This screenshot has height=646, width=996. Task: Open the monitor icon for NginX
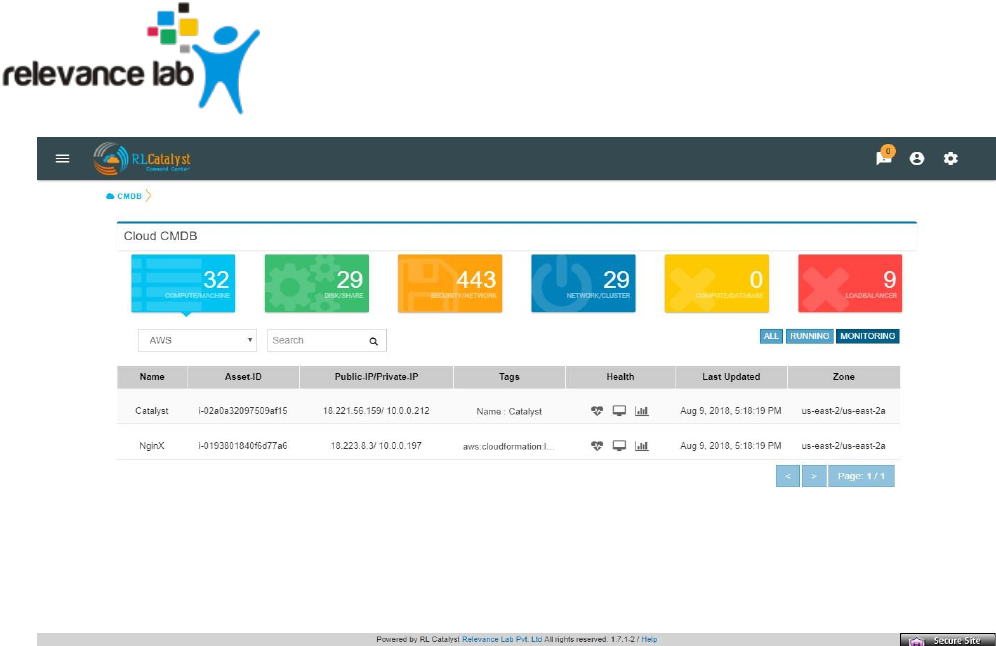point(619,446)
